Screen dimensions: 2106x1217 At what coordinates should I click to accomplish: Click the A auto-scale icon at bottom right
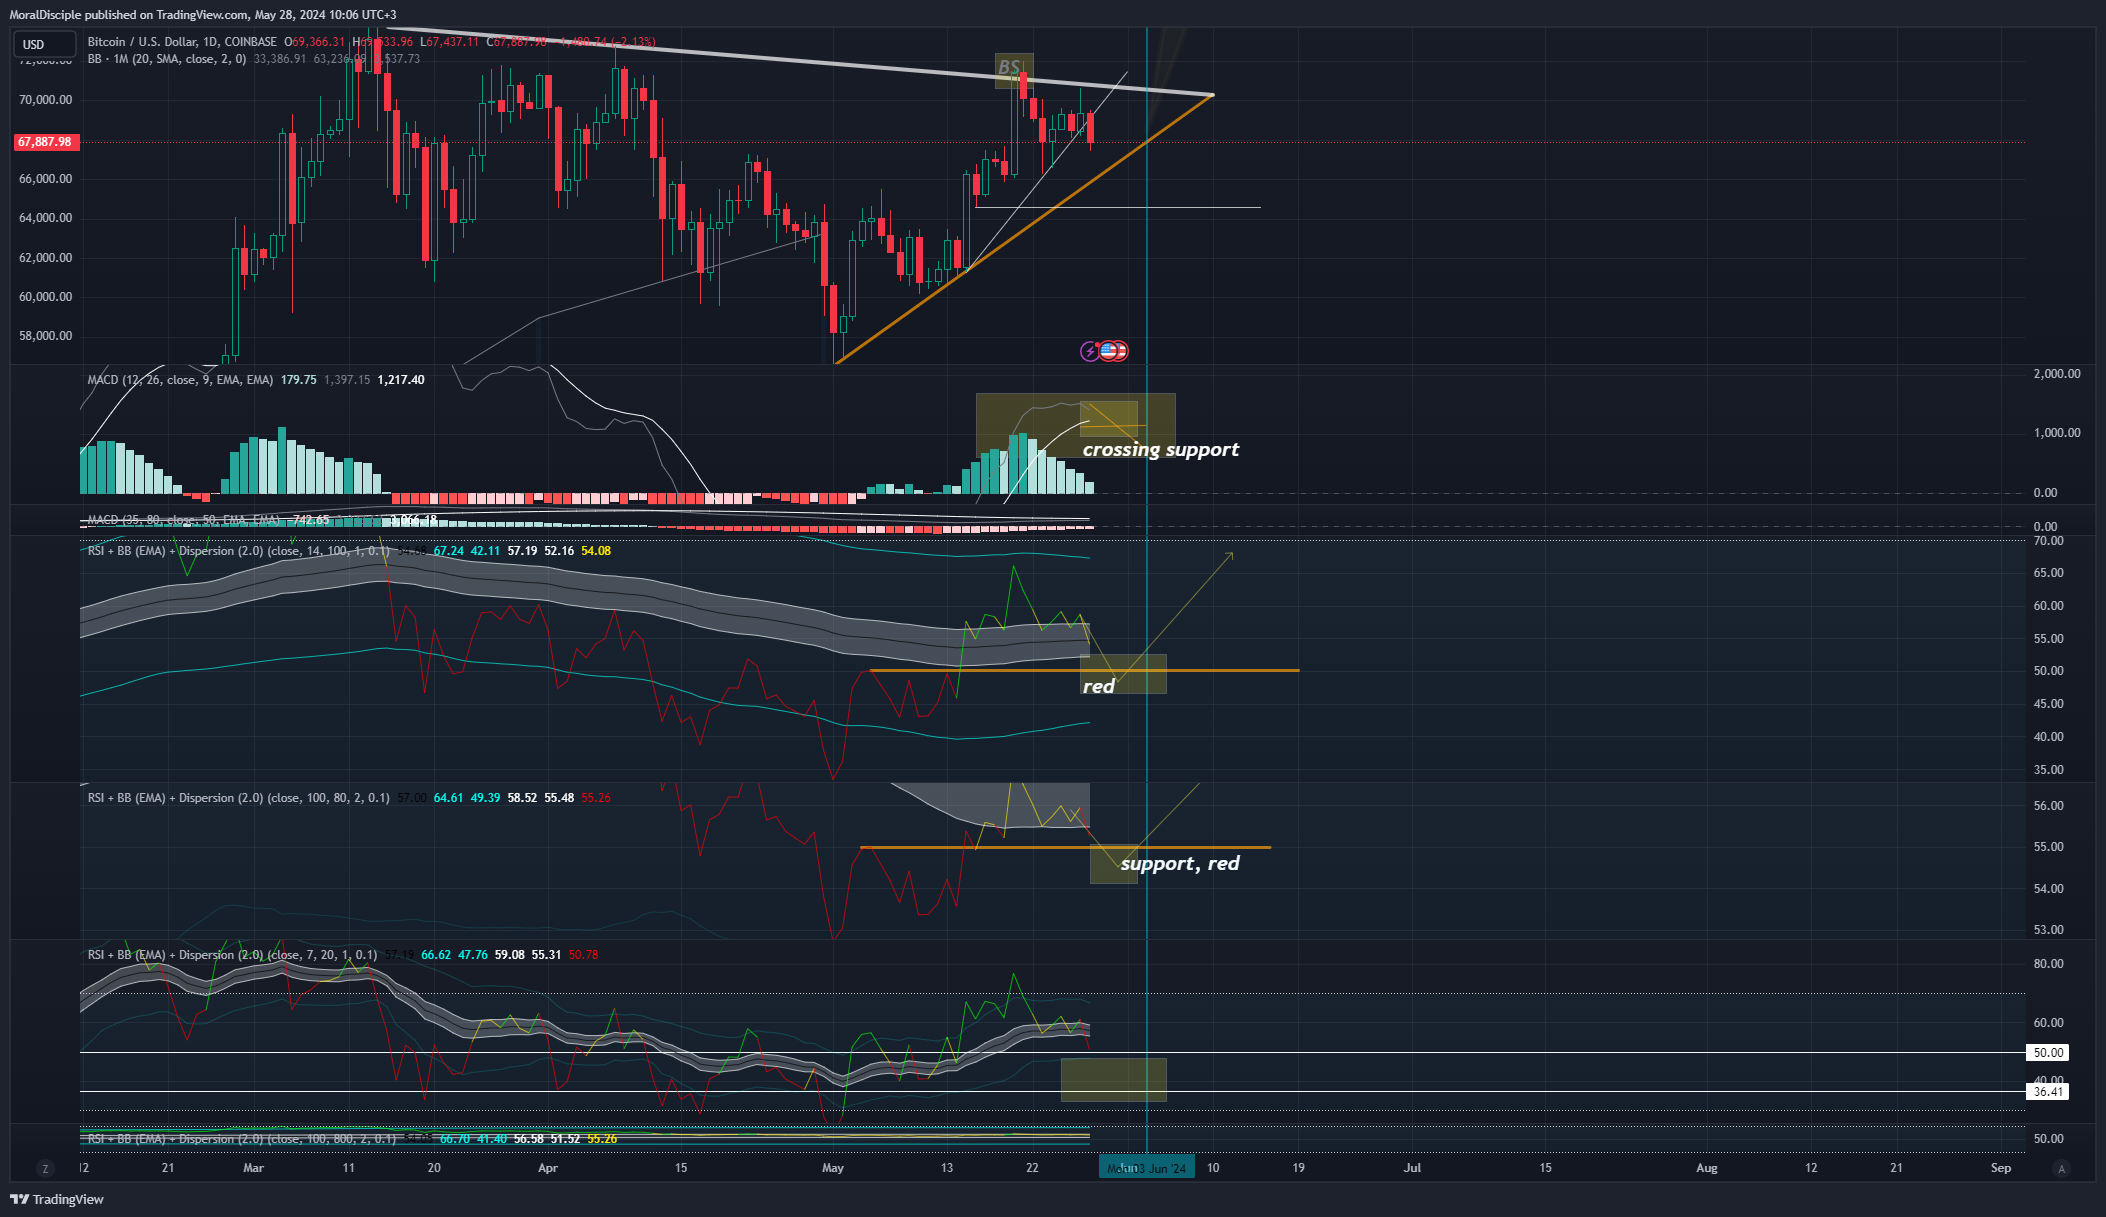(x=2060, y=1168)
